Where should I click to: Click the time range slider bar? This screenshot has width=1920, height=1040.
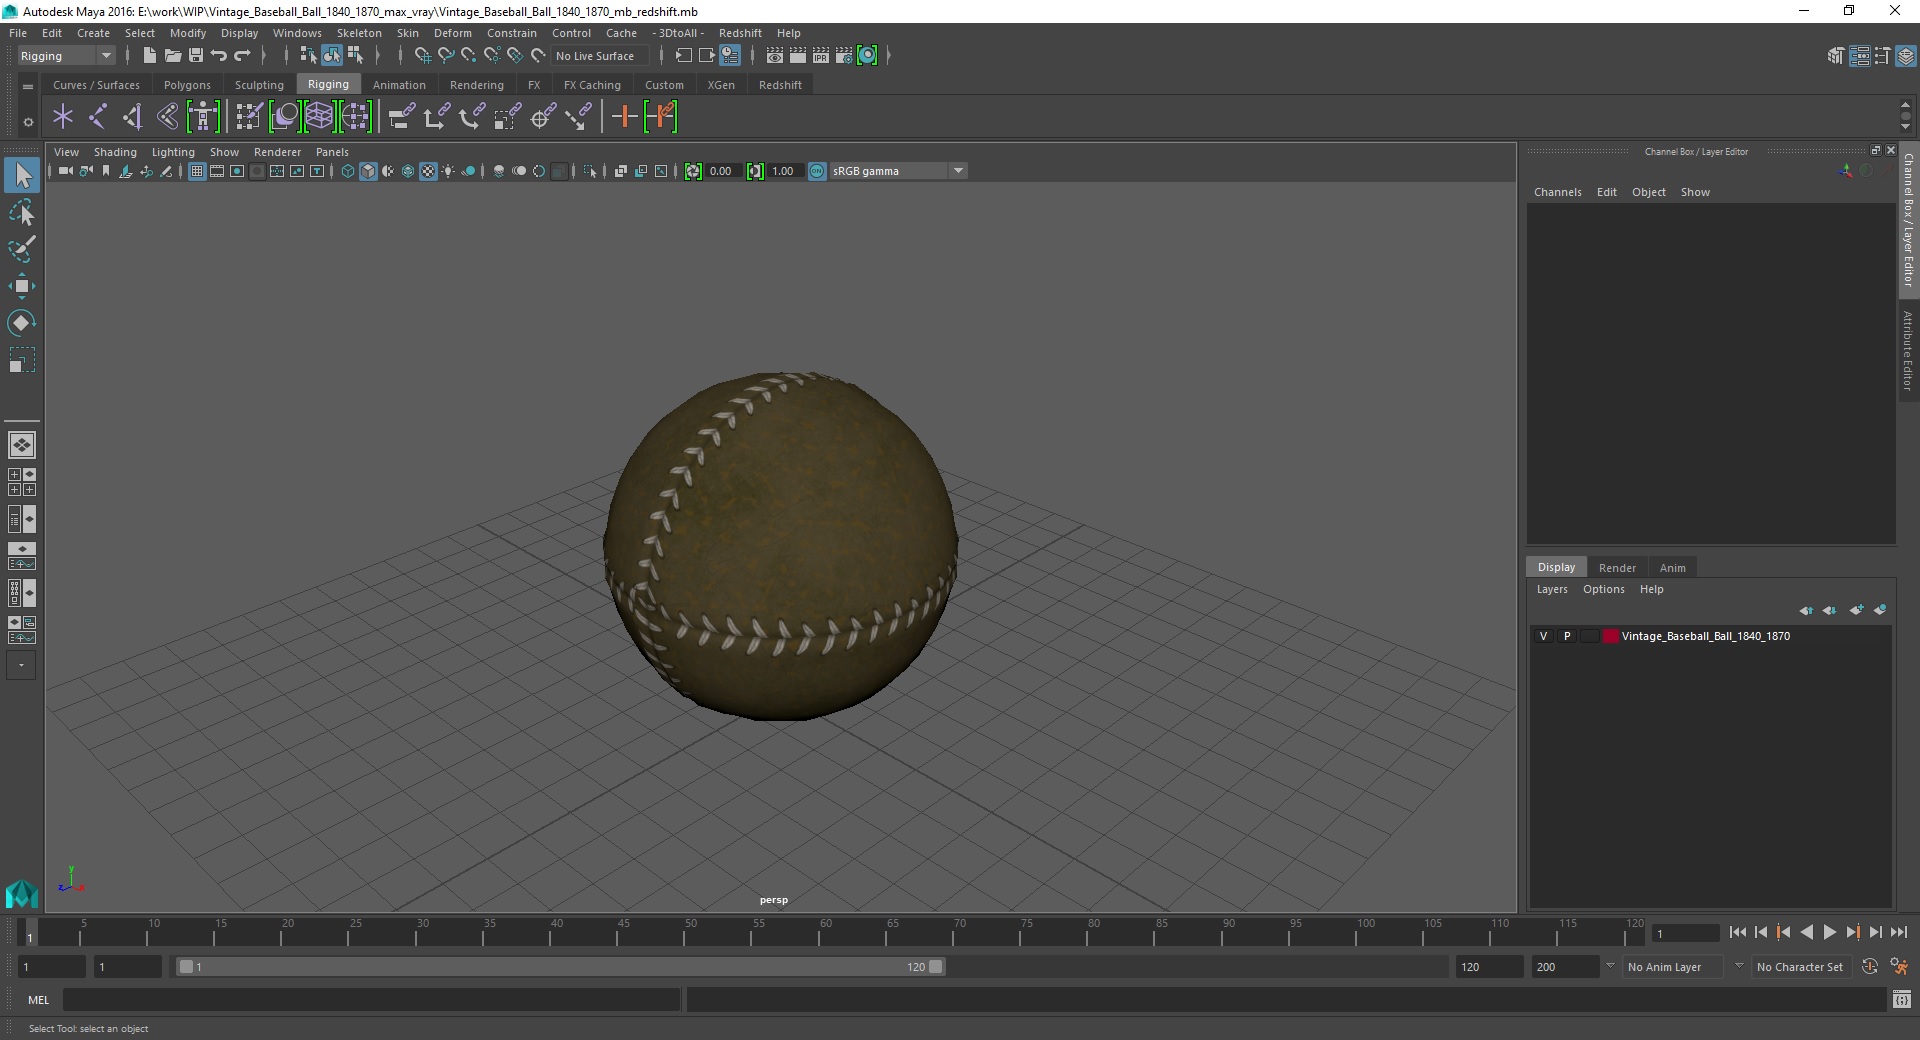(560, 967)
